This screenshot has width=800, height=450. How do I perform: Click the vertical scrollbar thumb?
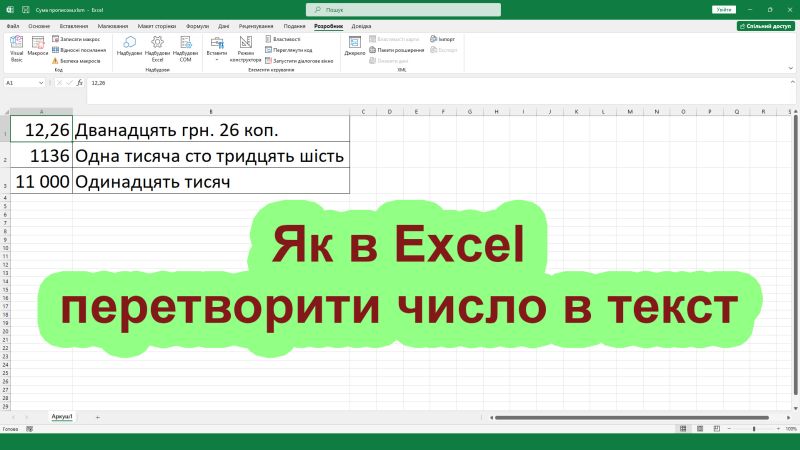(x=796, y=255)
